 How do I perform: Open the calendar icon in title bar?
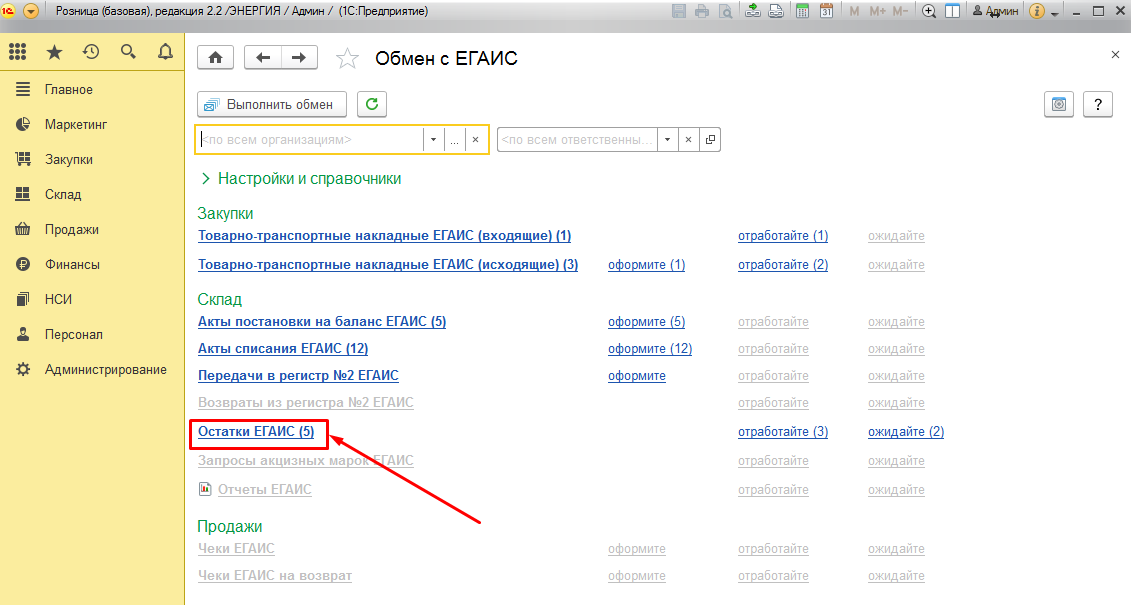click(x=826, y=12)
